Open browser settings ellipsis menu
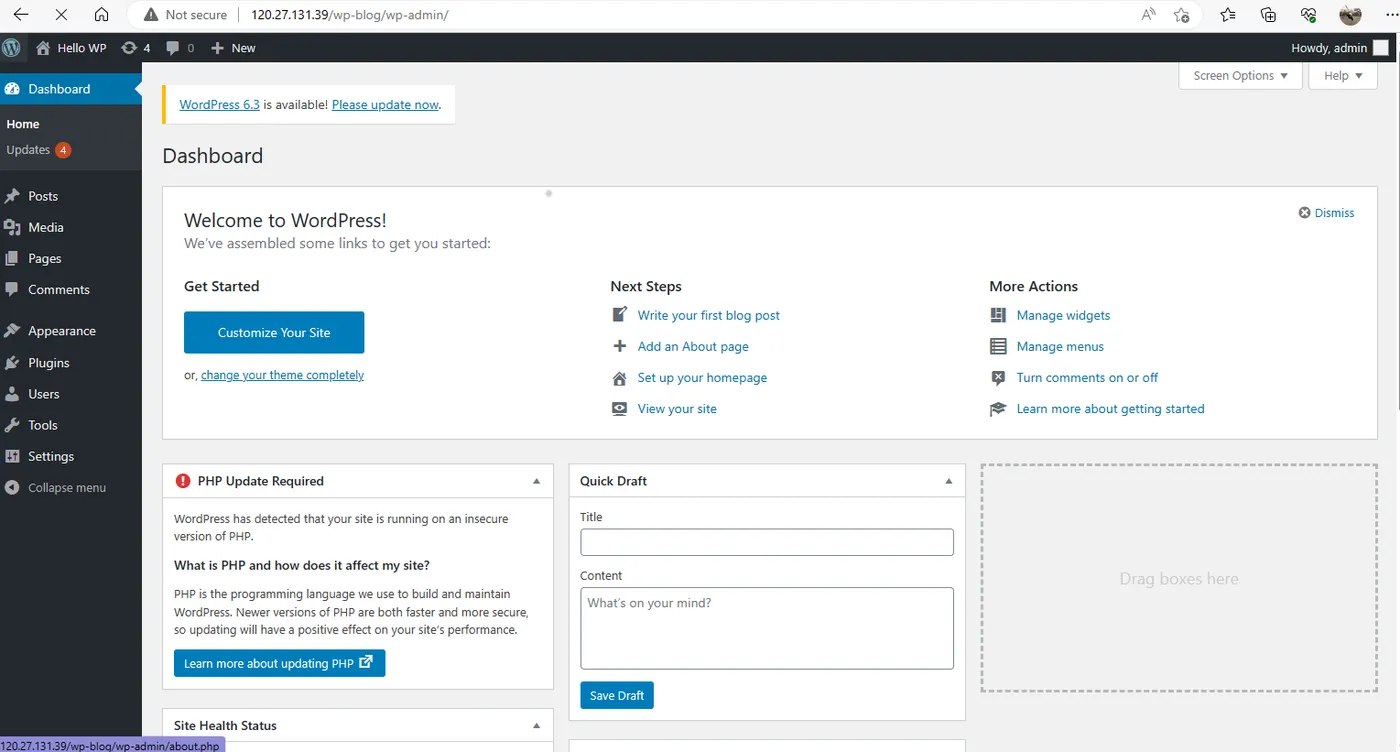Image resolution: width=1400 pixels, height=752 pixels. 1390,15
